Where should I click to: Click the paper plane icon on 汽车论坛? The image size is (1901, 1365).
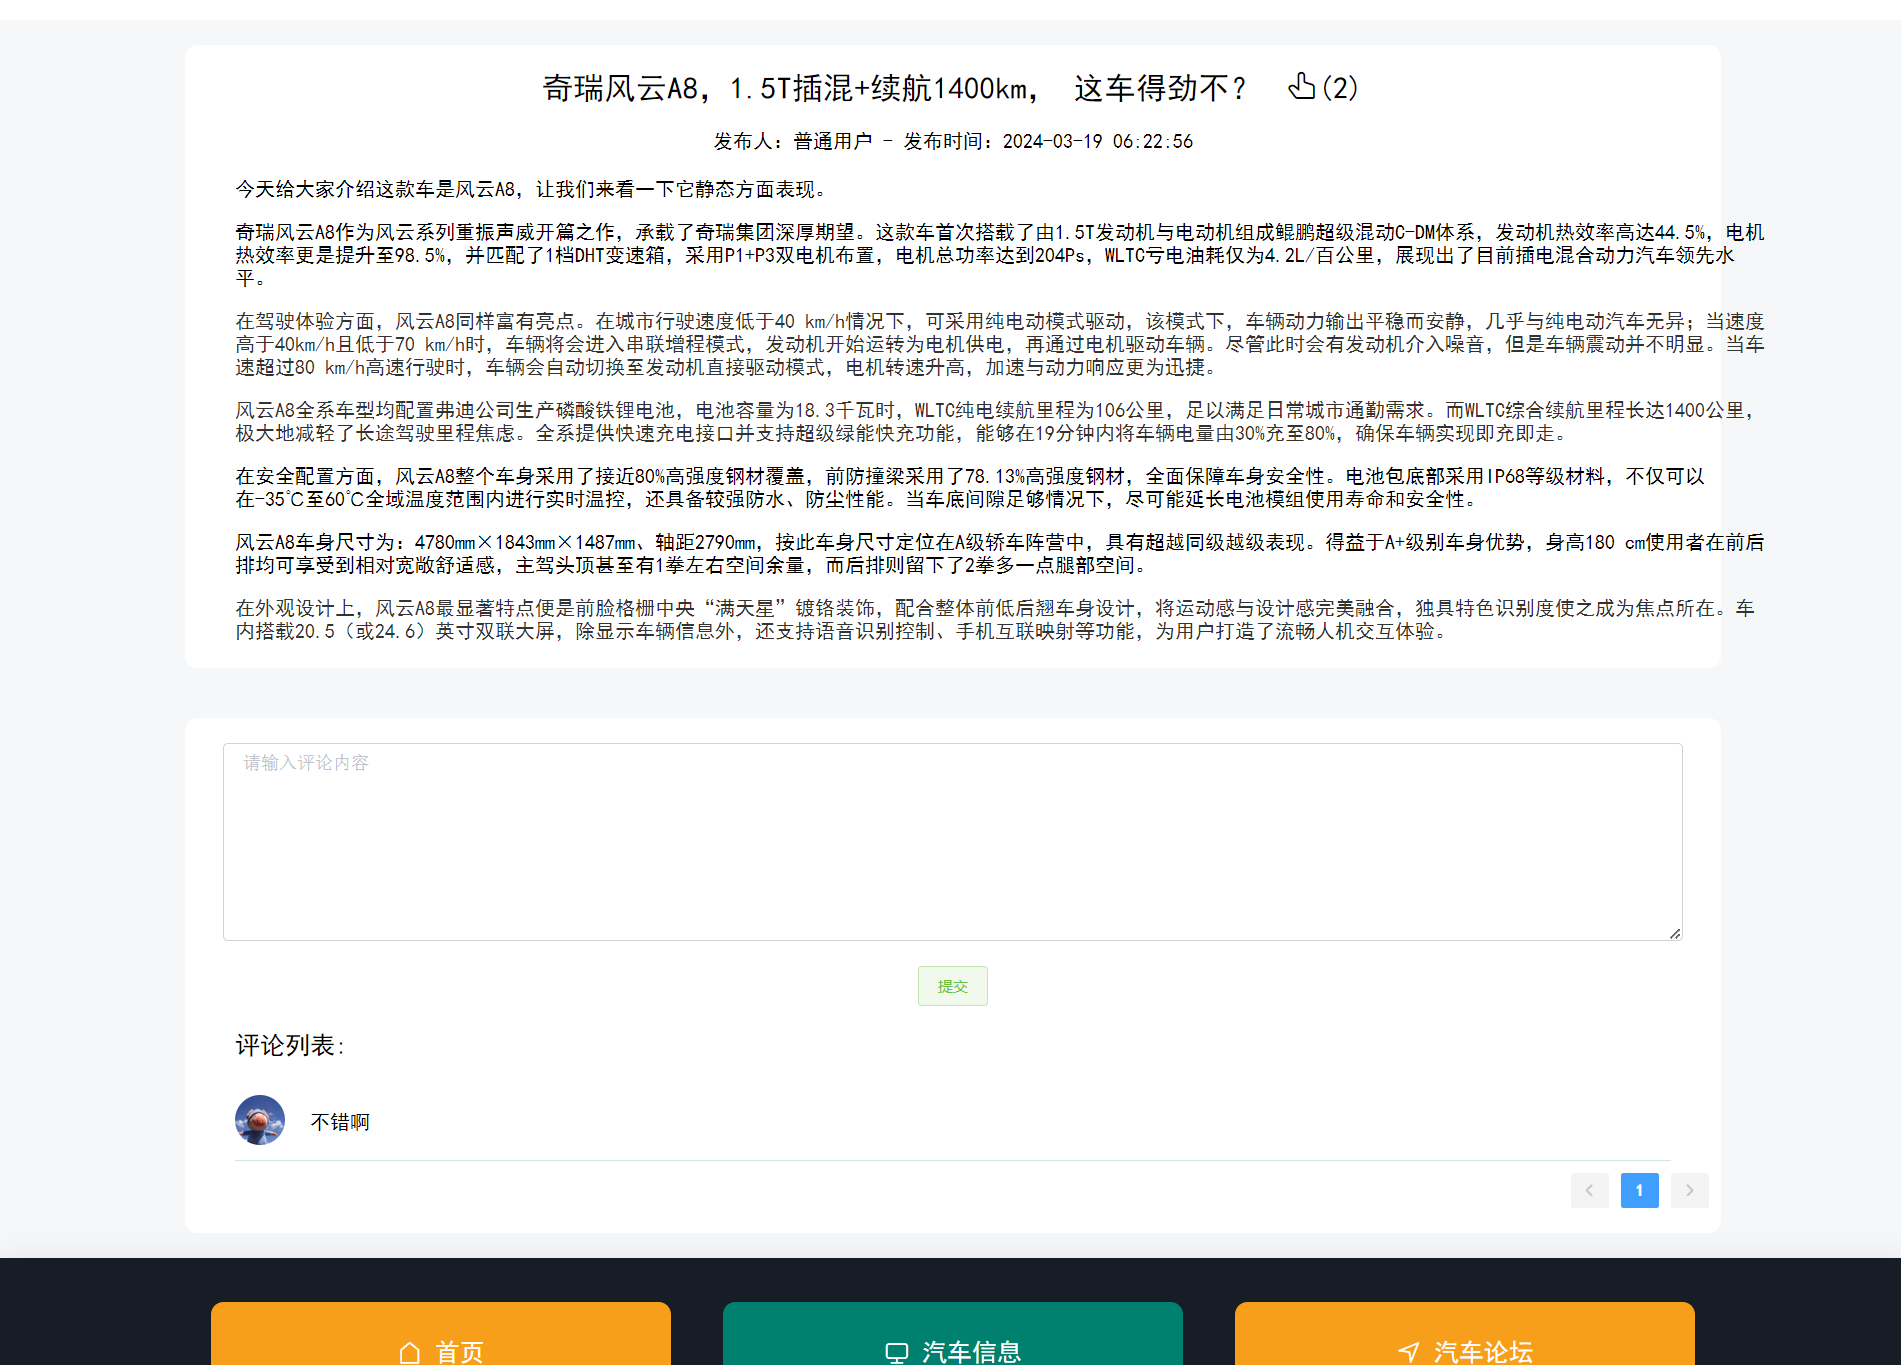click(x=1411, y=1349)
